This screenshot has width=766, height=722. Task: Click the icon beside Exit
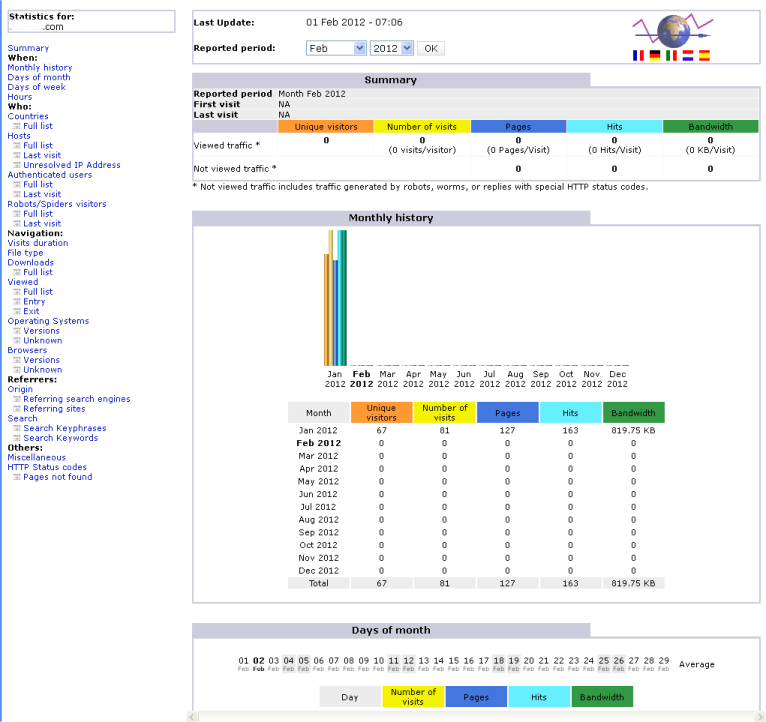click(x=17, y=312)
